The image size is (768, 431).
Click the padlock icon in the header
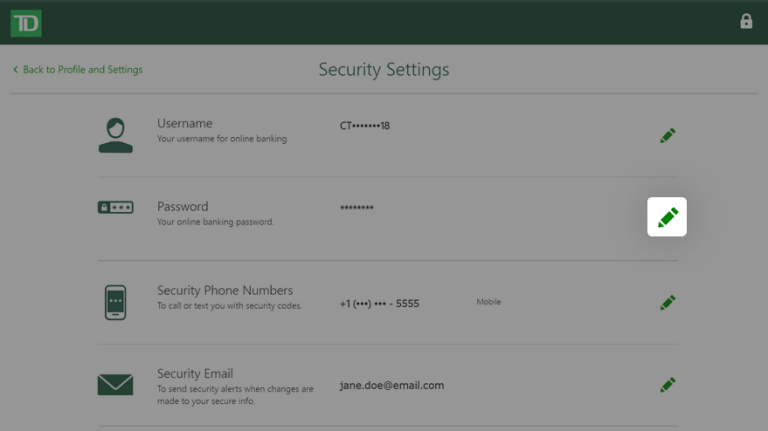click(x=745, y=21)
